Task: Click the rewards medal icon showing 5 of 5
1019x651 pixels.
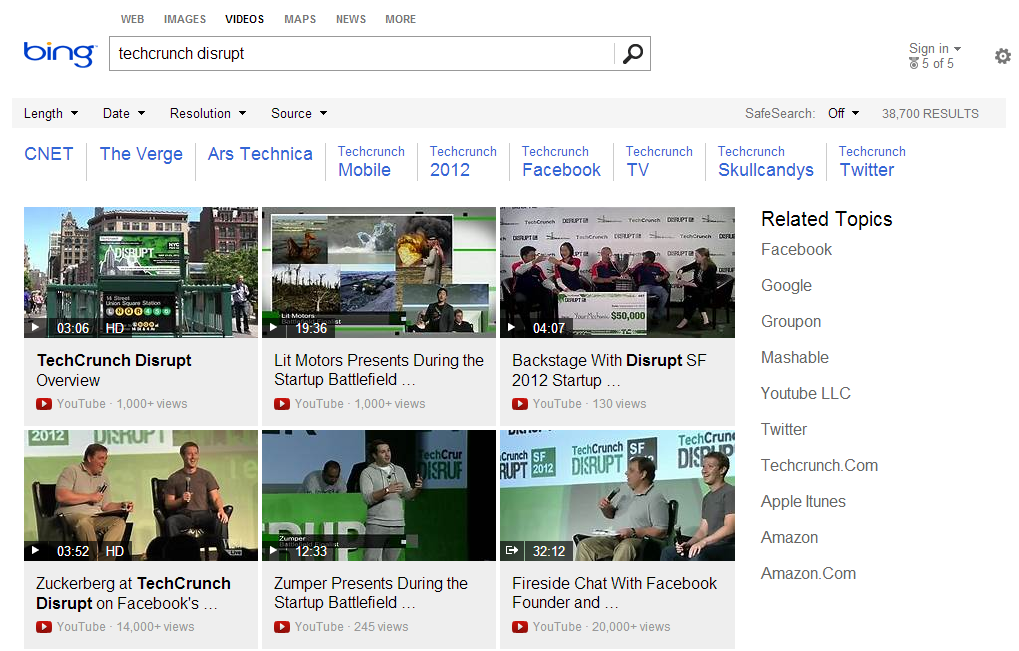Action: point(914,64)
